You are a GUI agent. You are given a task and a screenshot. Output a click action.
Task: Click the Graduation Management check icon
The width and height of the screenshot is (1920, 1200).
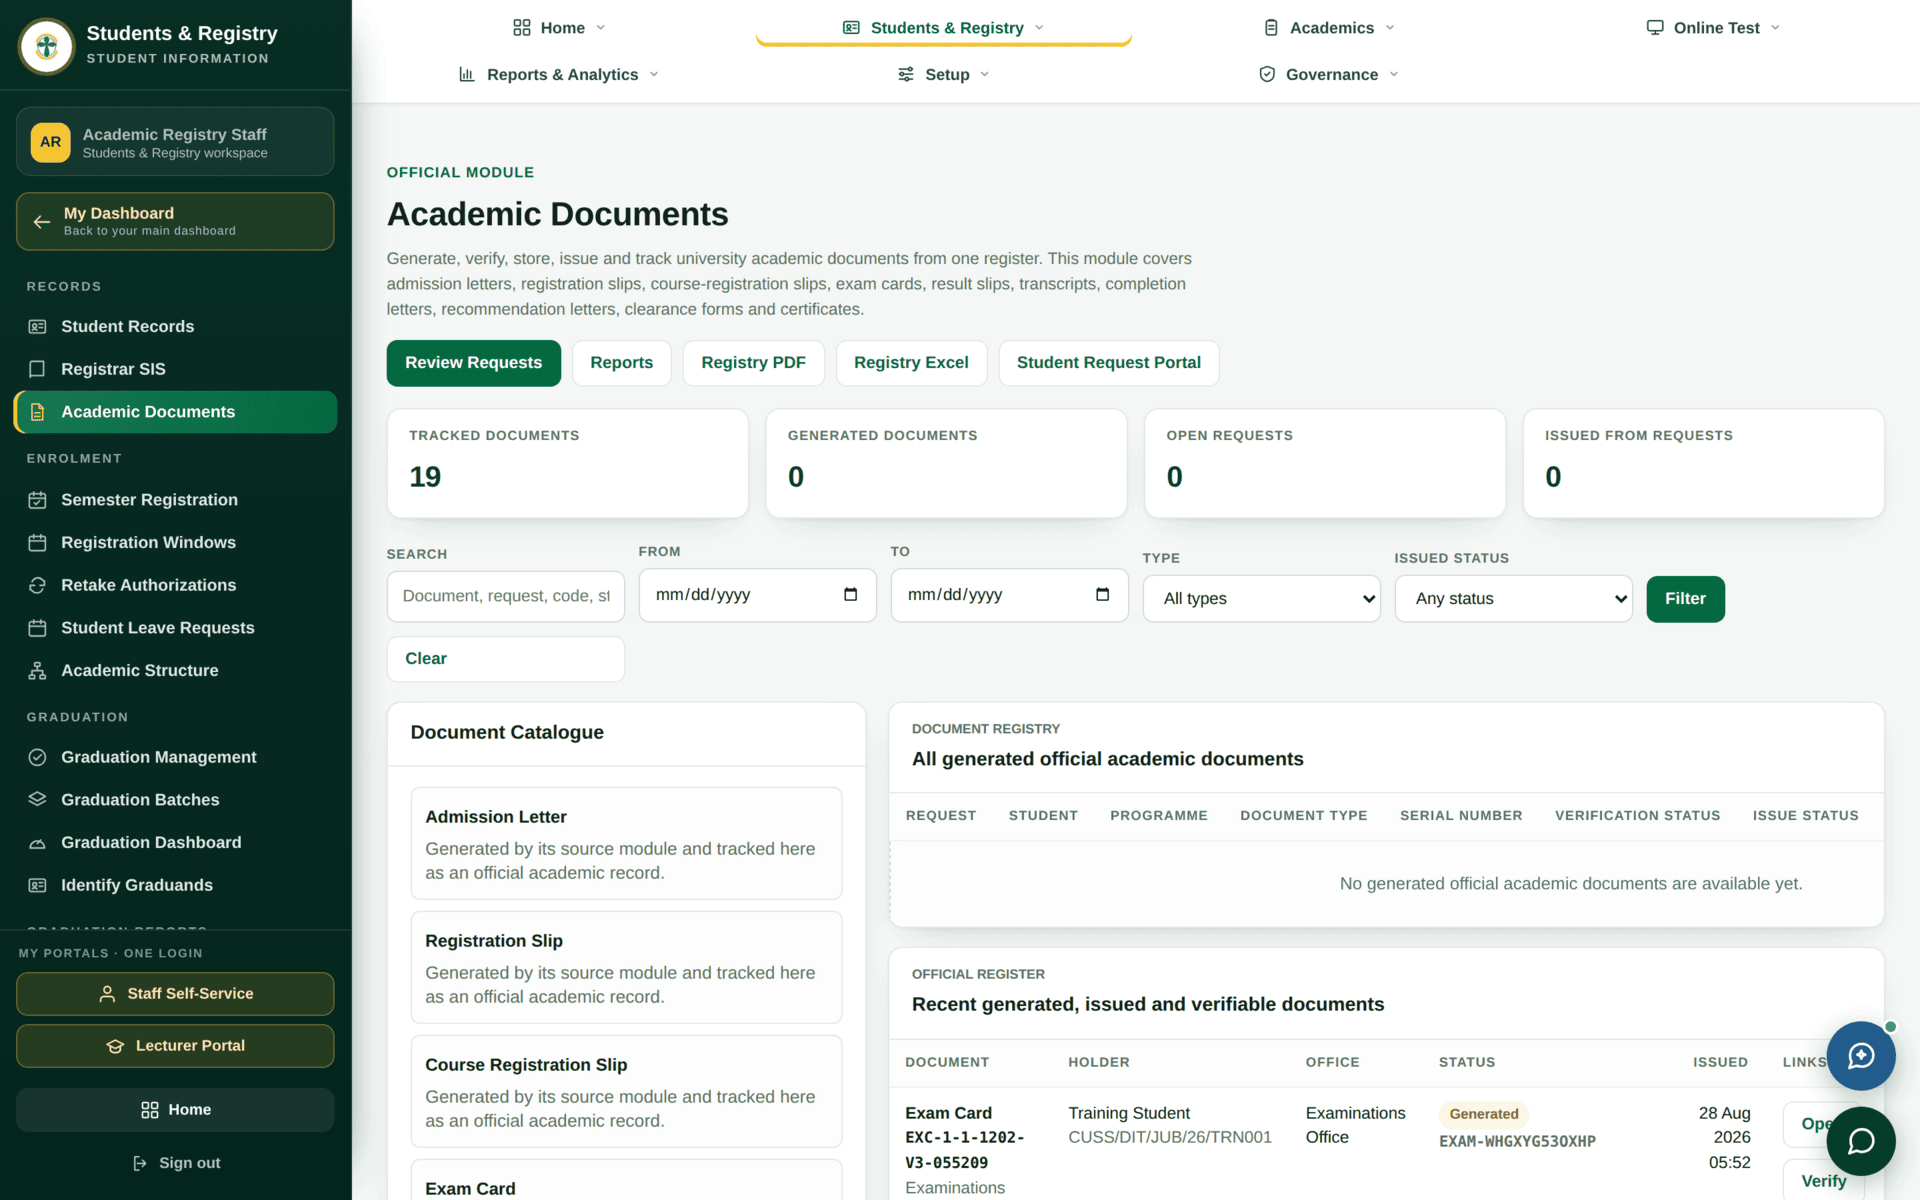click(37, 757)
